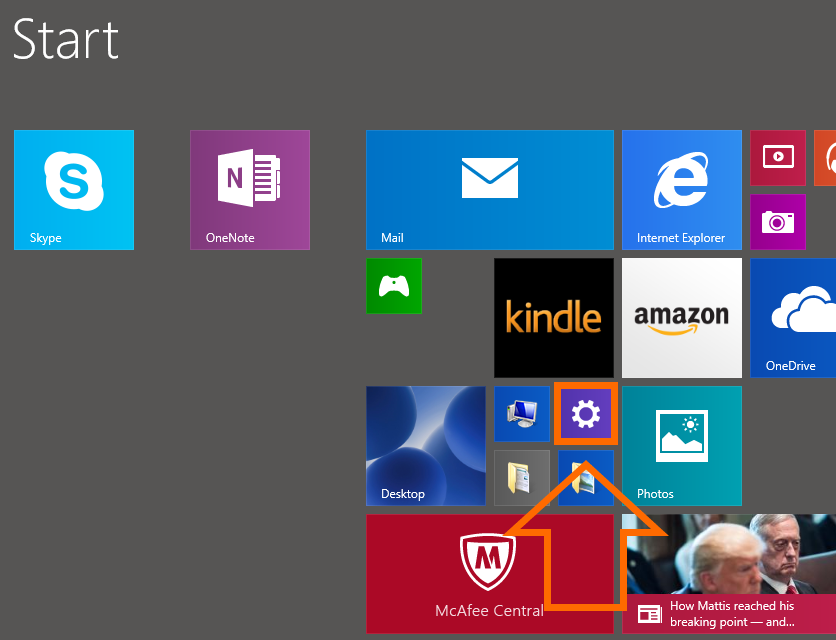The height and width of the screenshot is (640, 836).
Task: Open the This PC computer tile
Action: [x=522, y=414]
